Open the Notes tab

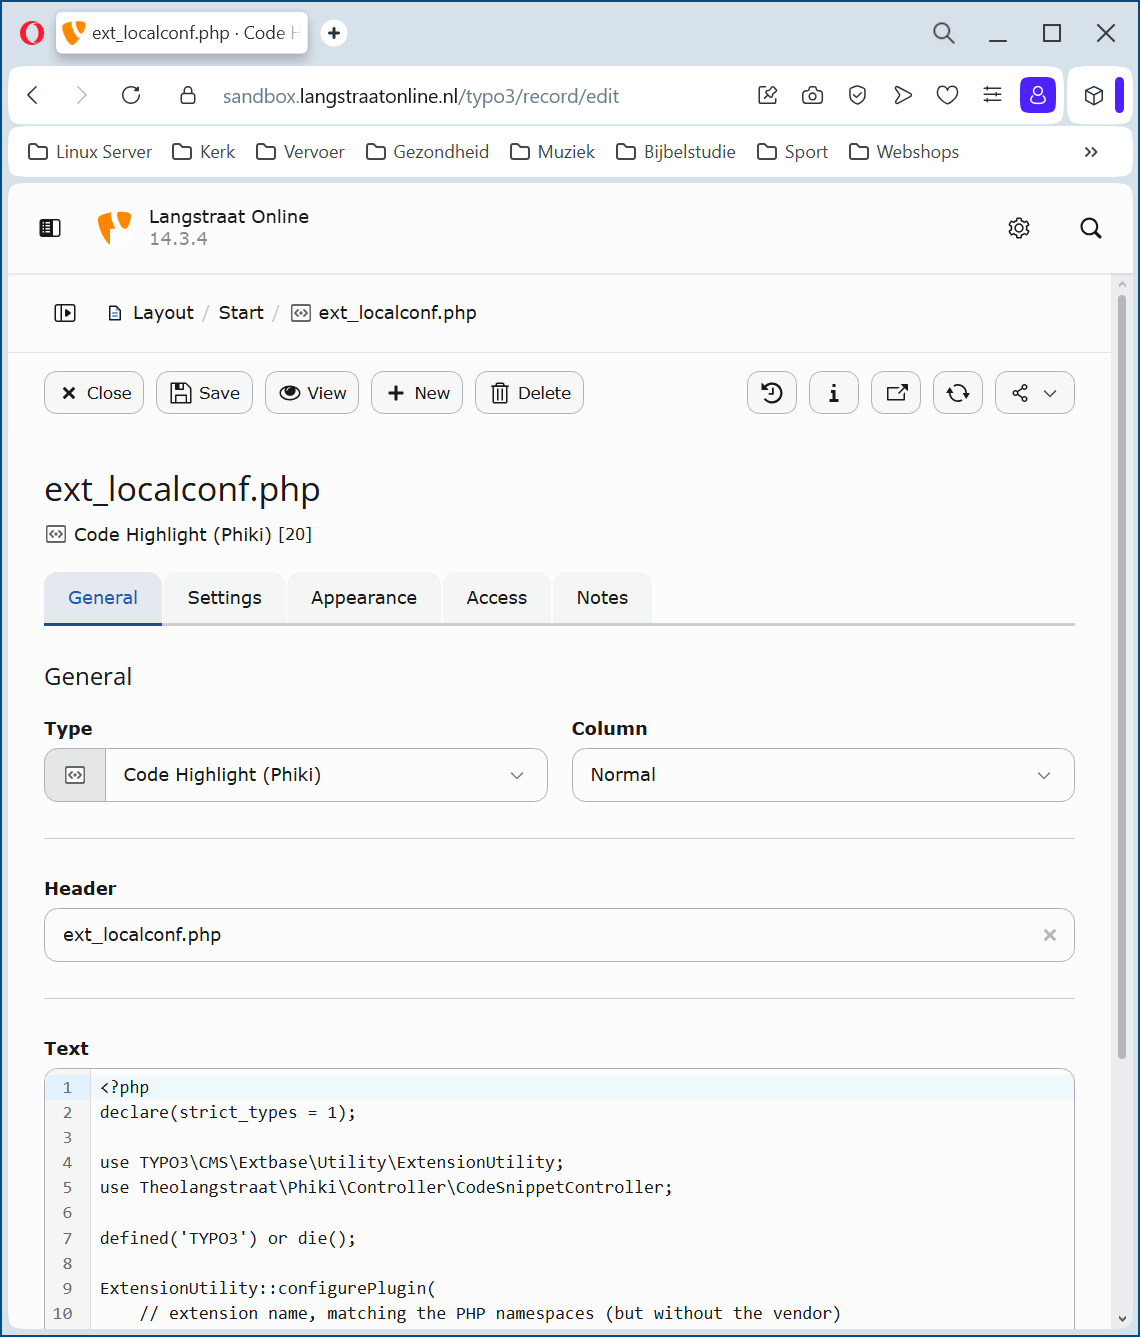[x=602, y=598]
